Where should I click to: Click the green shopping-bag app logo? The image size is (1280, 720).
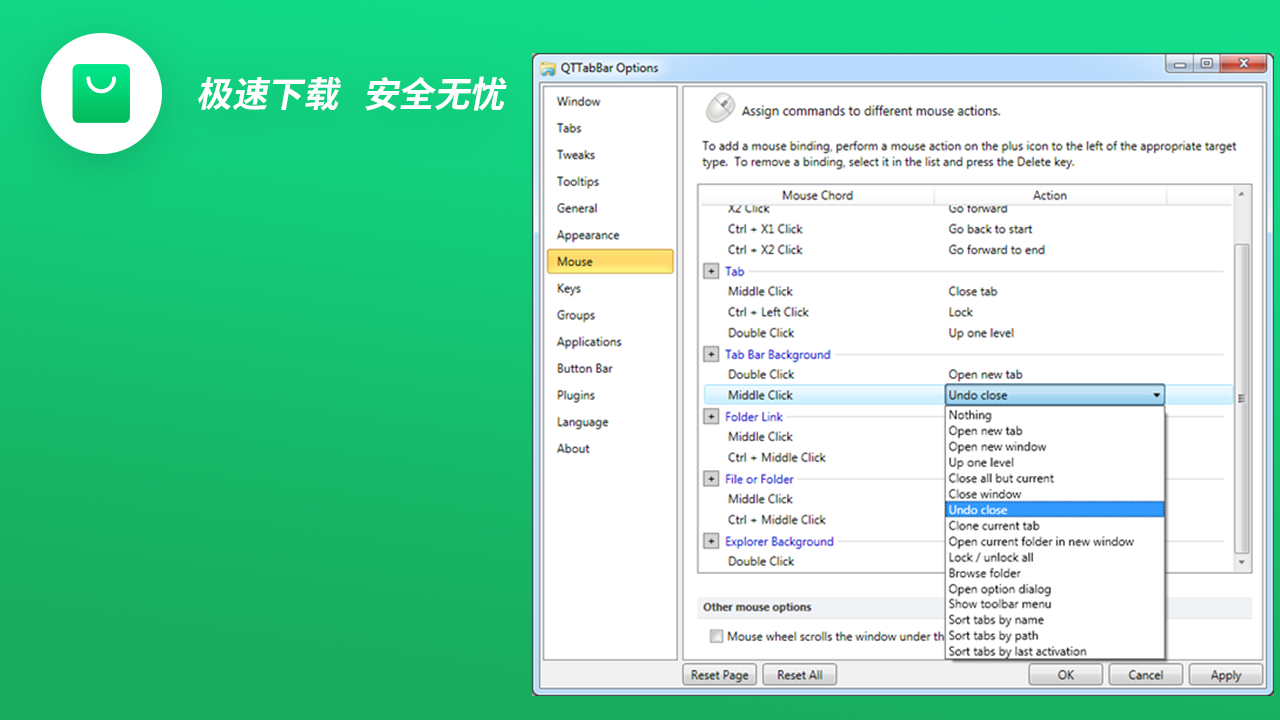[x=101, y=93]
